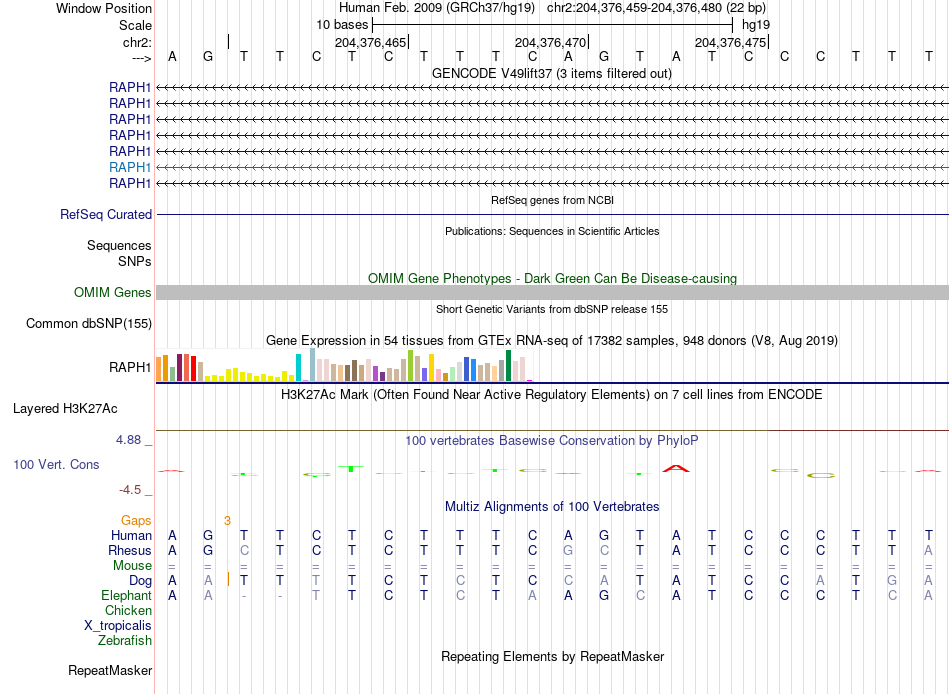The height and width of the screenshot is (694, 950).
Task: Click the dark green bar in the GTEx chart
Action: pyautogui.click(x=509, y=365)
